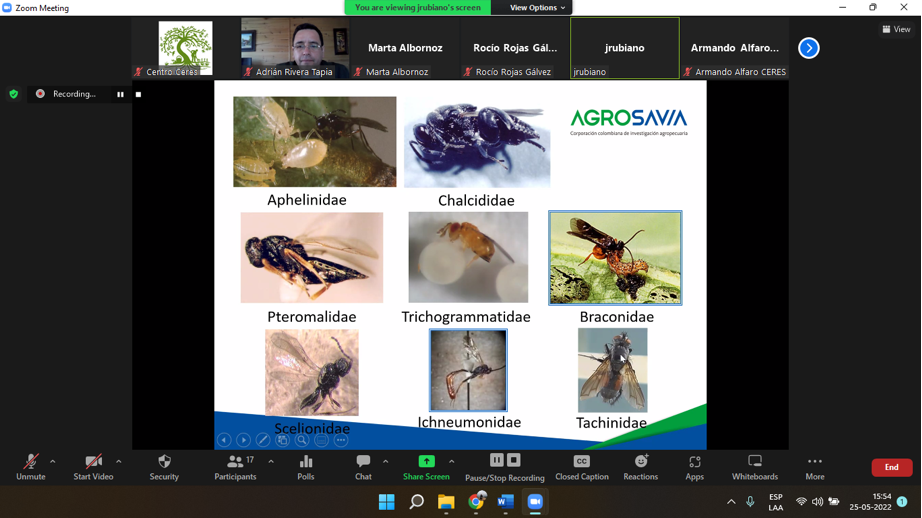This screenshot has width=922, height=518.
Task: Select Centro Ceres participant thumbnail
Action: (186, 48)
